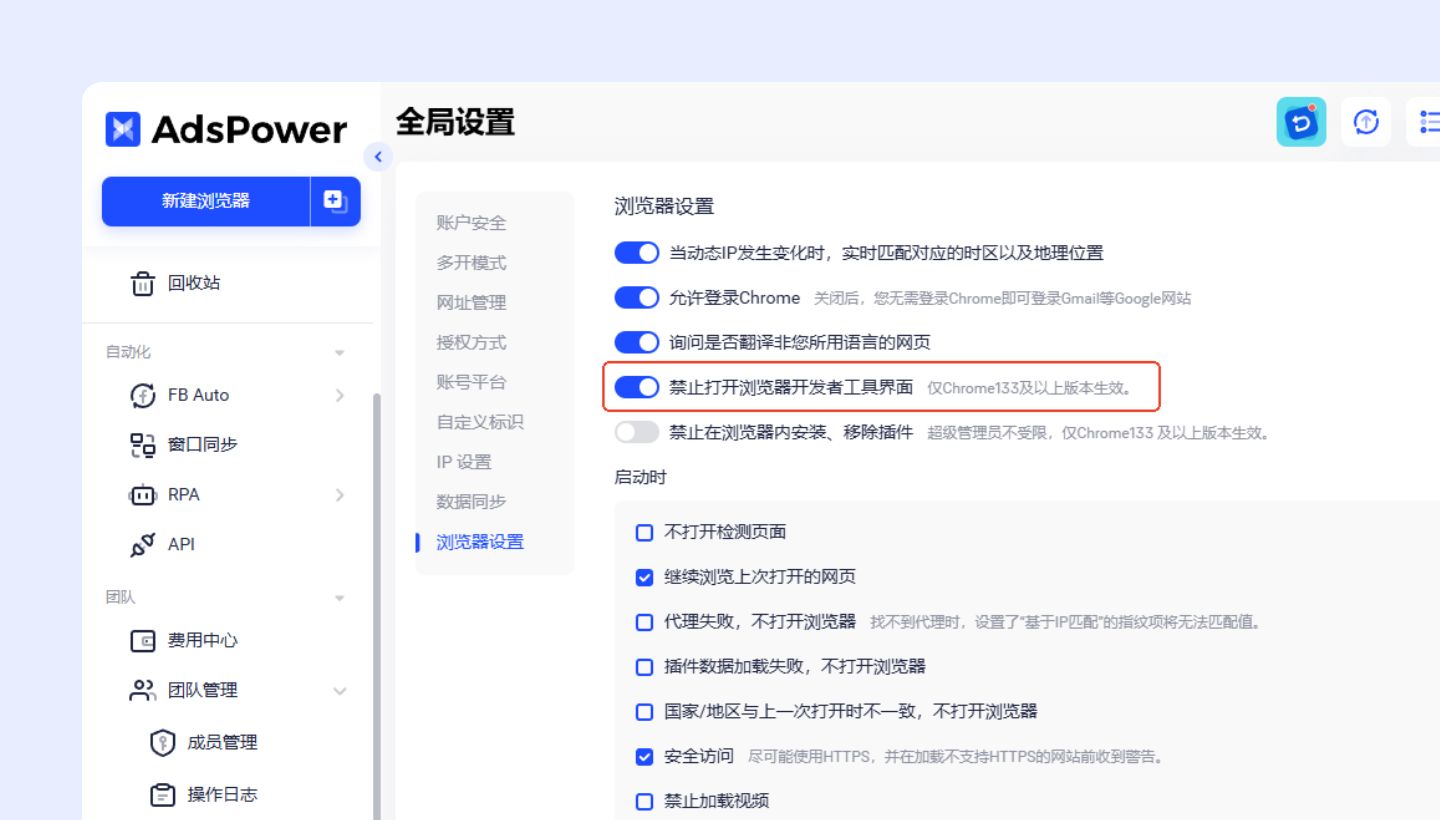Click hint text 仅Chrome133及以上版本生效。

coord(1031,388)
